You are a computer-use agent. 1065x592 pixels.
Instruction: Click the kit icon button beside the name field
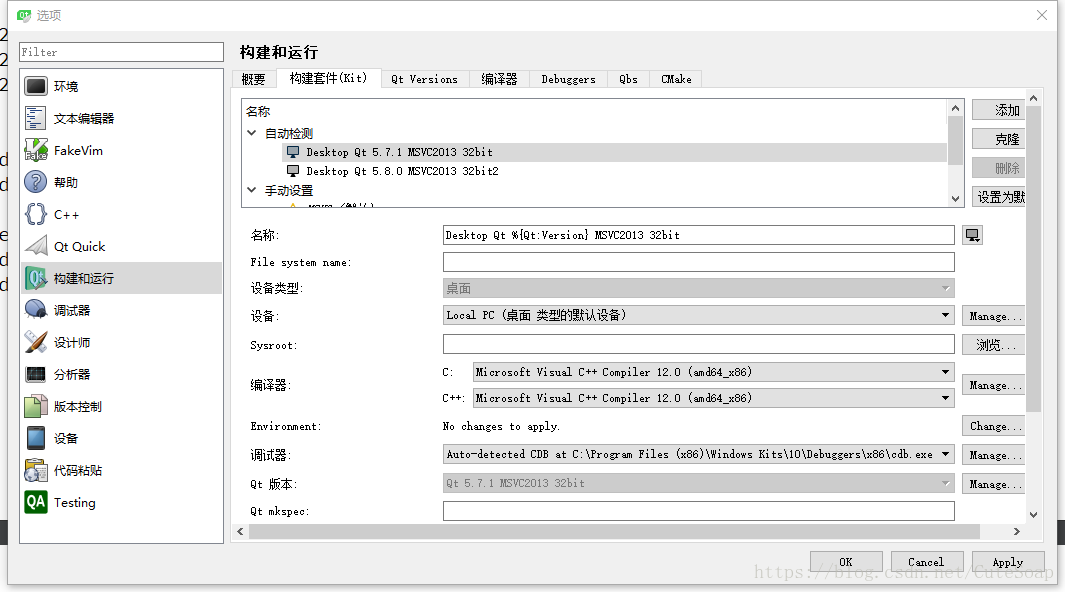973,235
